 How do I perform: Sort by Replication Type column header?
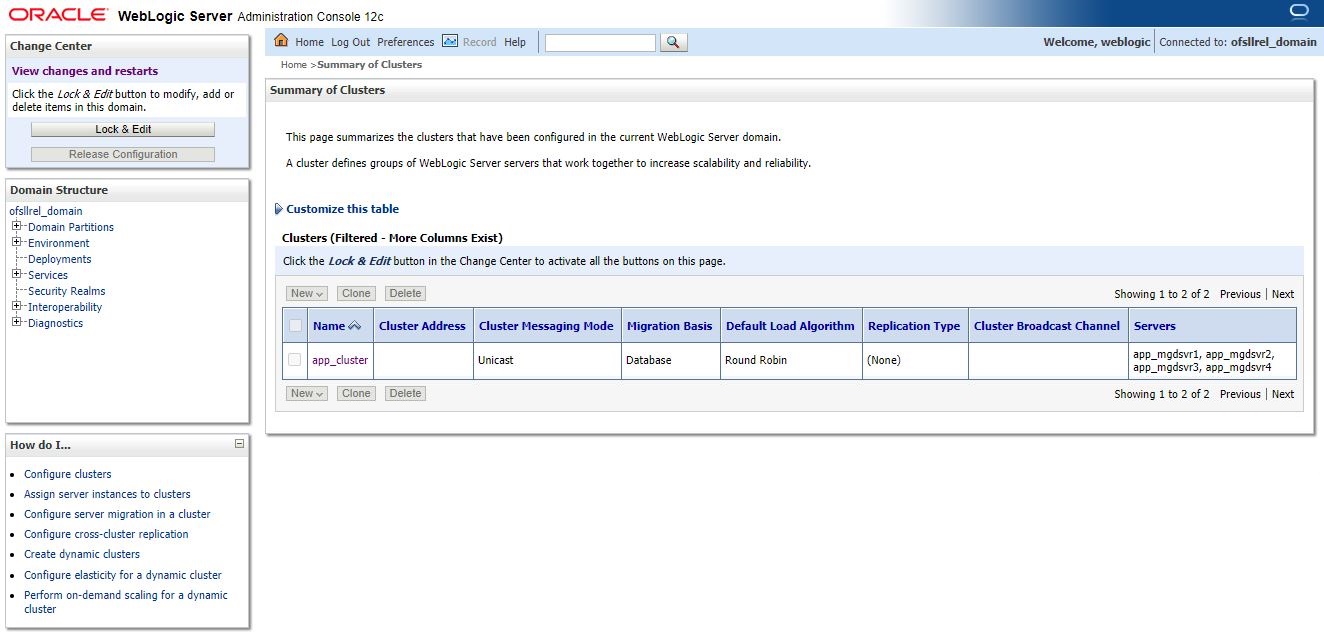(914, 326)
